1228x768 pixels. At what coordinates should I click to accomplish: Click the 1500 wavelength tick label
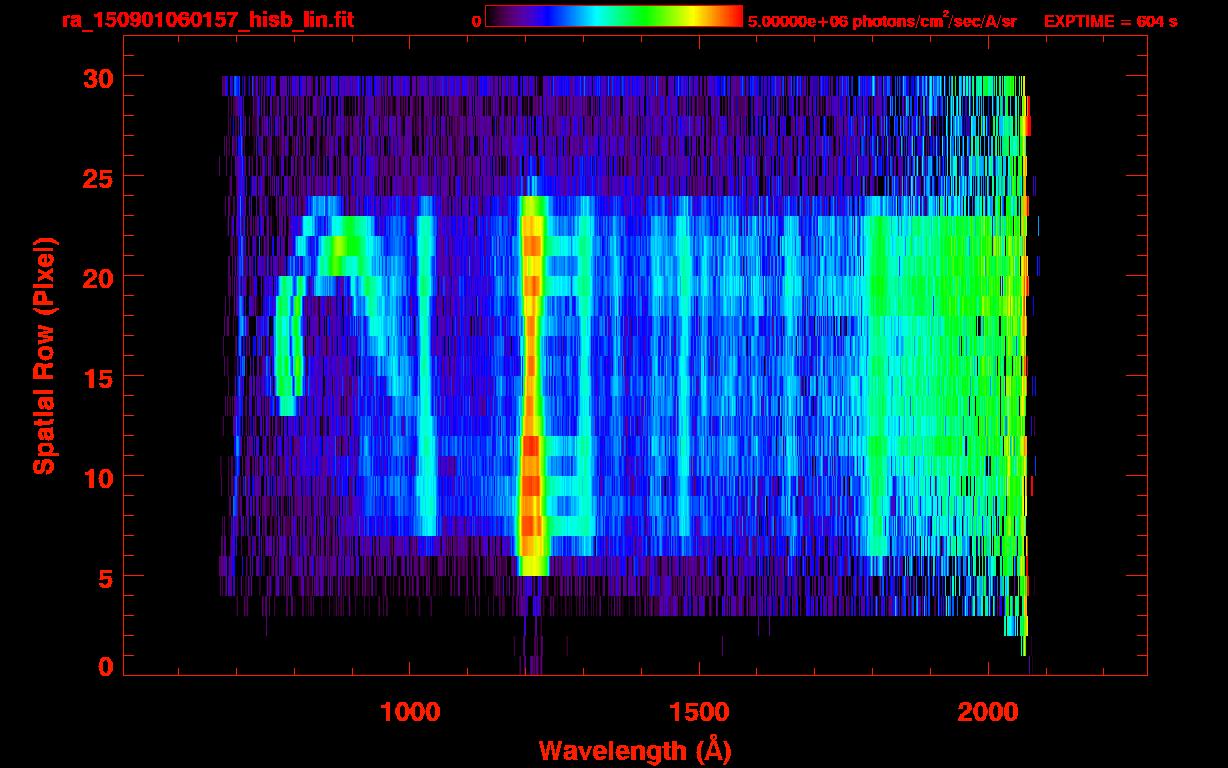tap(699, 712)
